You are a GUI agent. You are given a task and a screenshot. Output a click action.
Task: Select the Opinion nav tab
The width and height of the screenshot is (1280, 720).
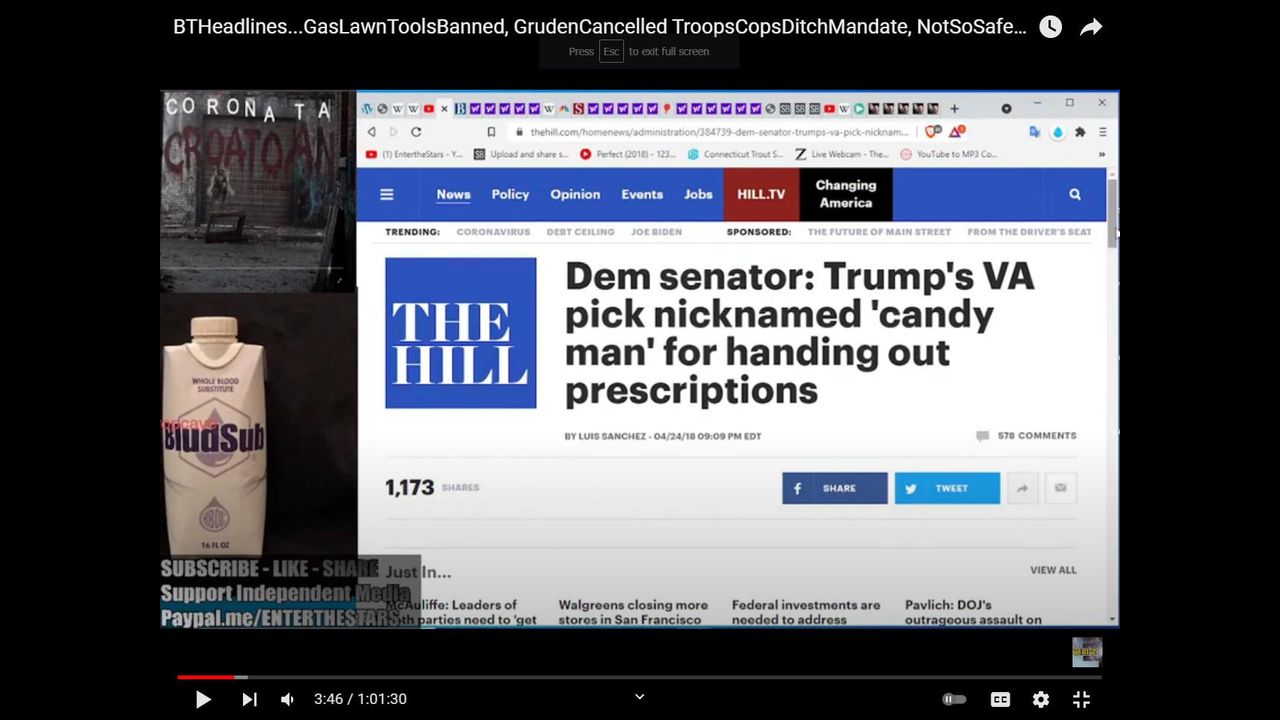[x=575, y=194]
